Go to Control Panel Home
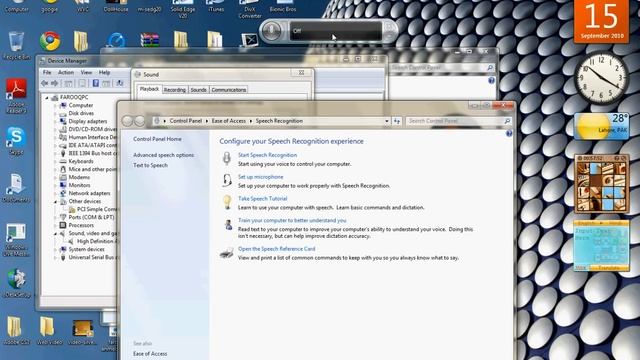Screen dimensions: 640x360 [x=157, y=139]
